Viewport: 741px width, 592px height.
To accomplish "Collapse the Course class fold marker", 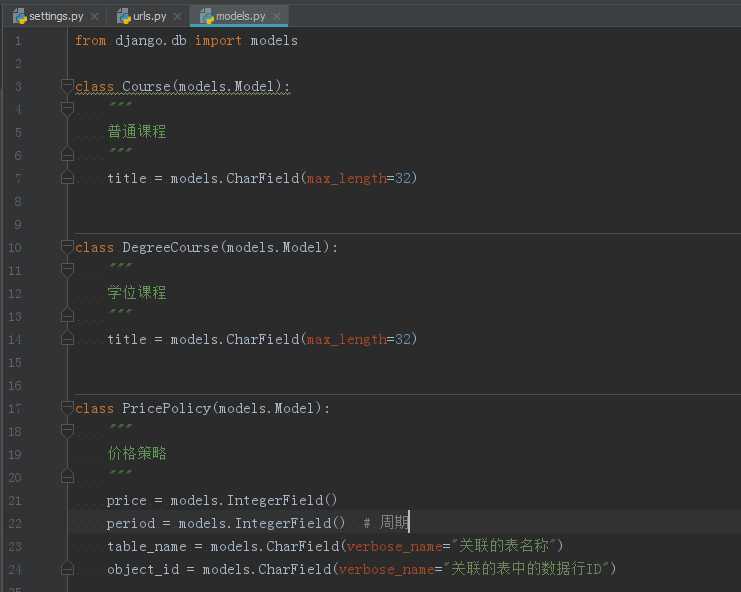I will 67,86.
